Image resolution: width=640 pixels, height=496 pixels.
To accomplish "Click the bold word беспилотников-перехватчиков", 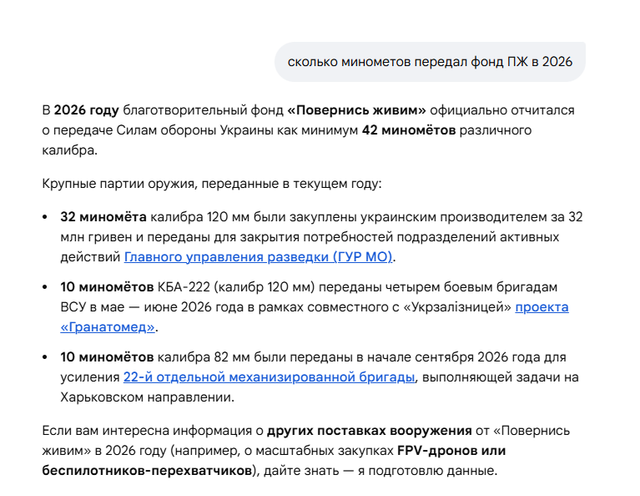I will 147,471.
